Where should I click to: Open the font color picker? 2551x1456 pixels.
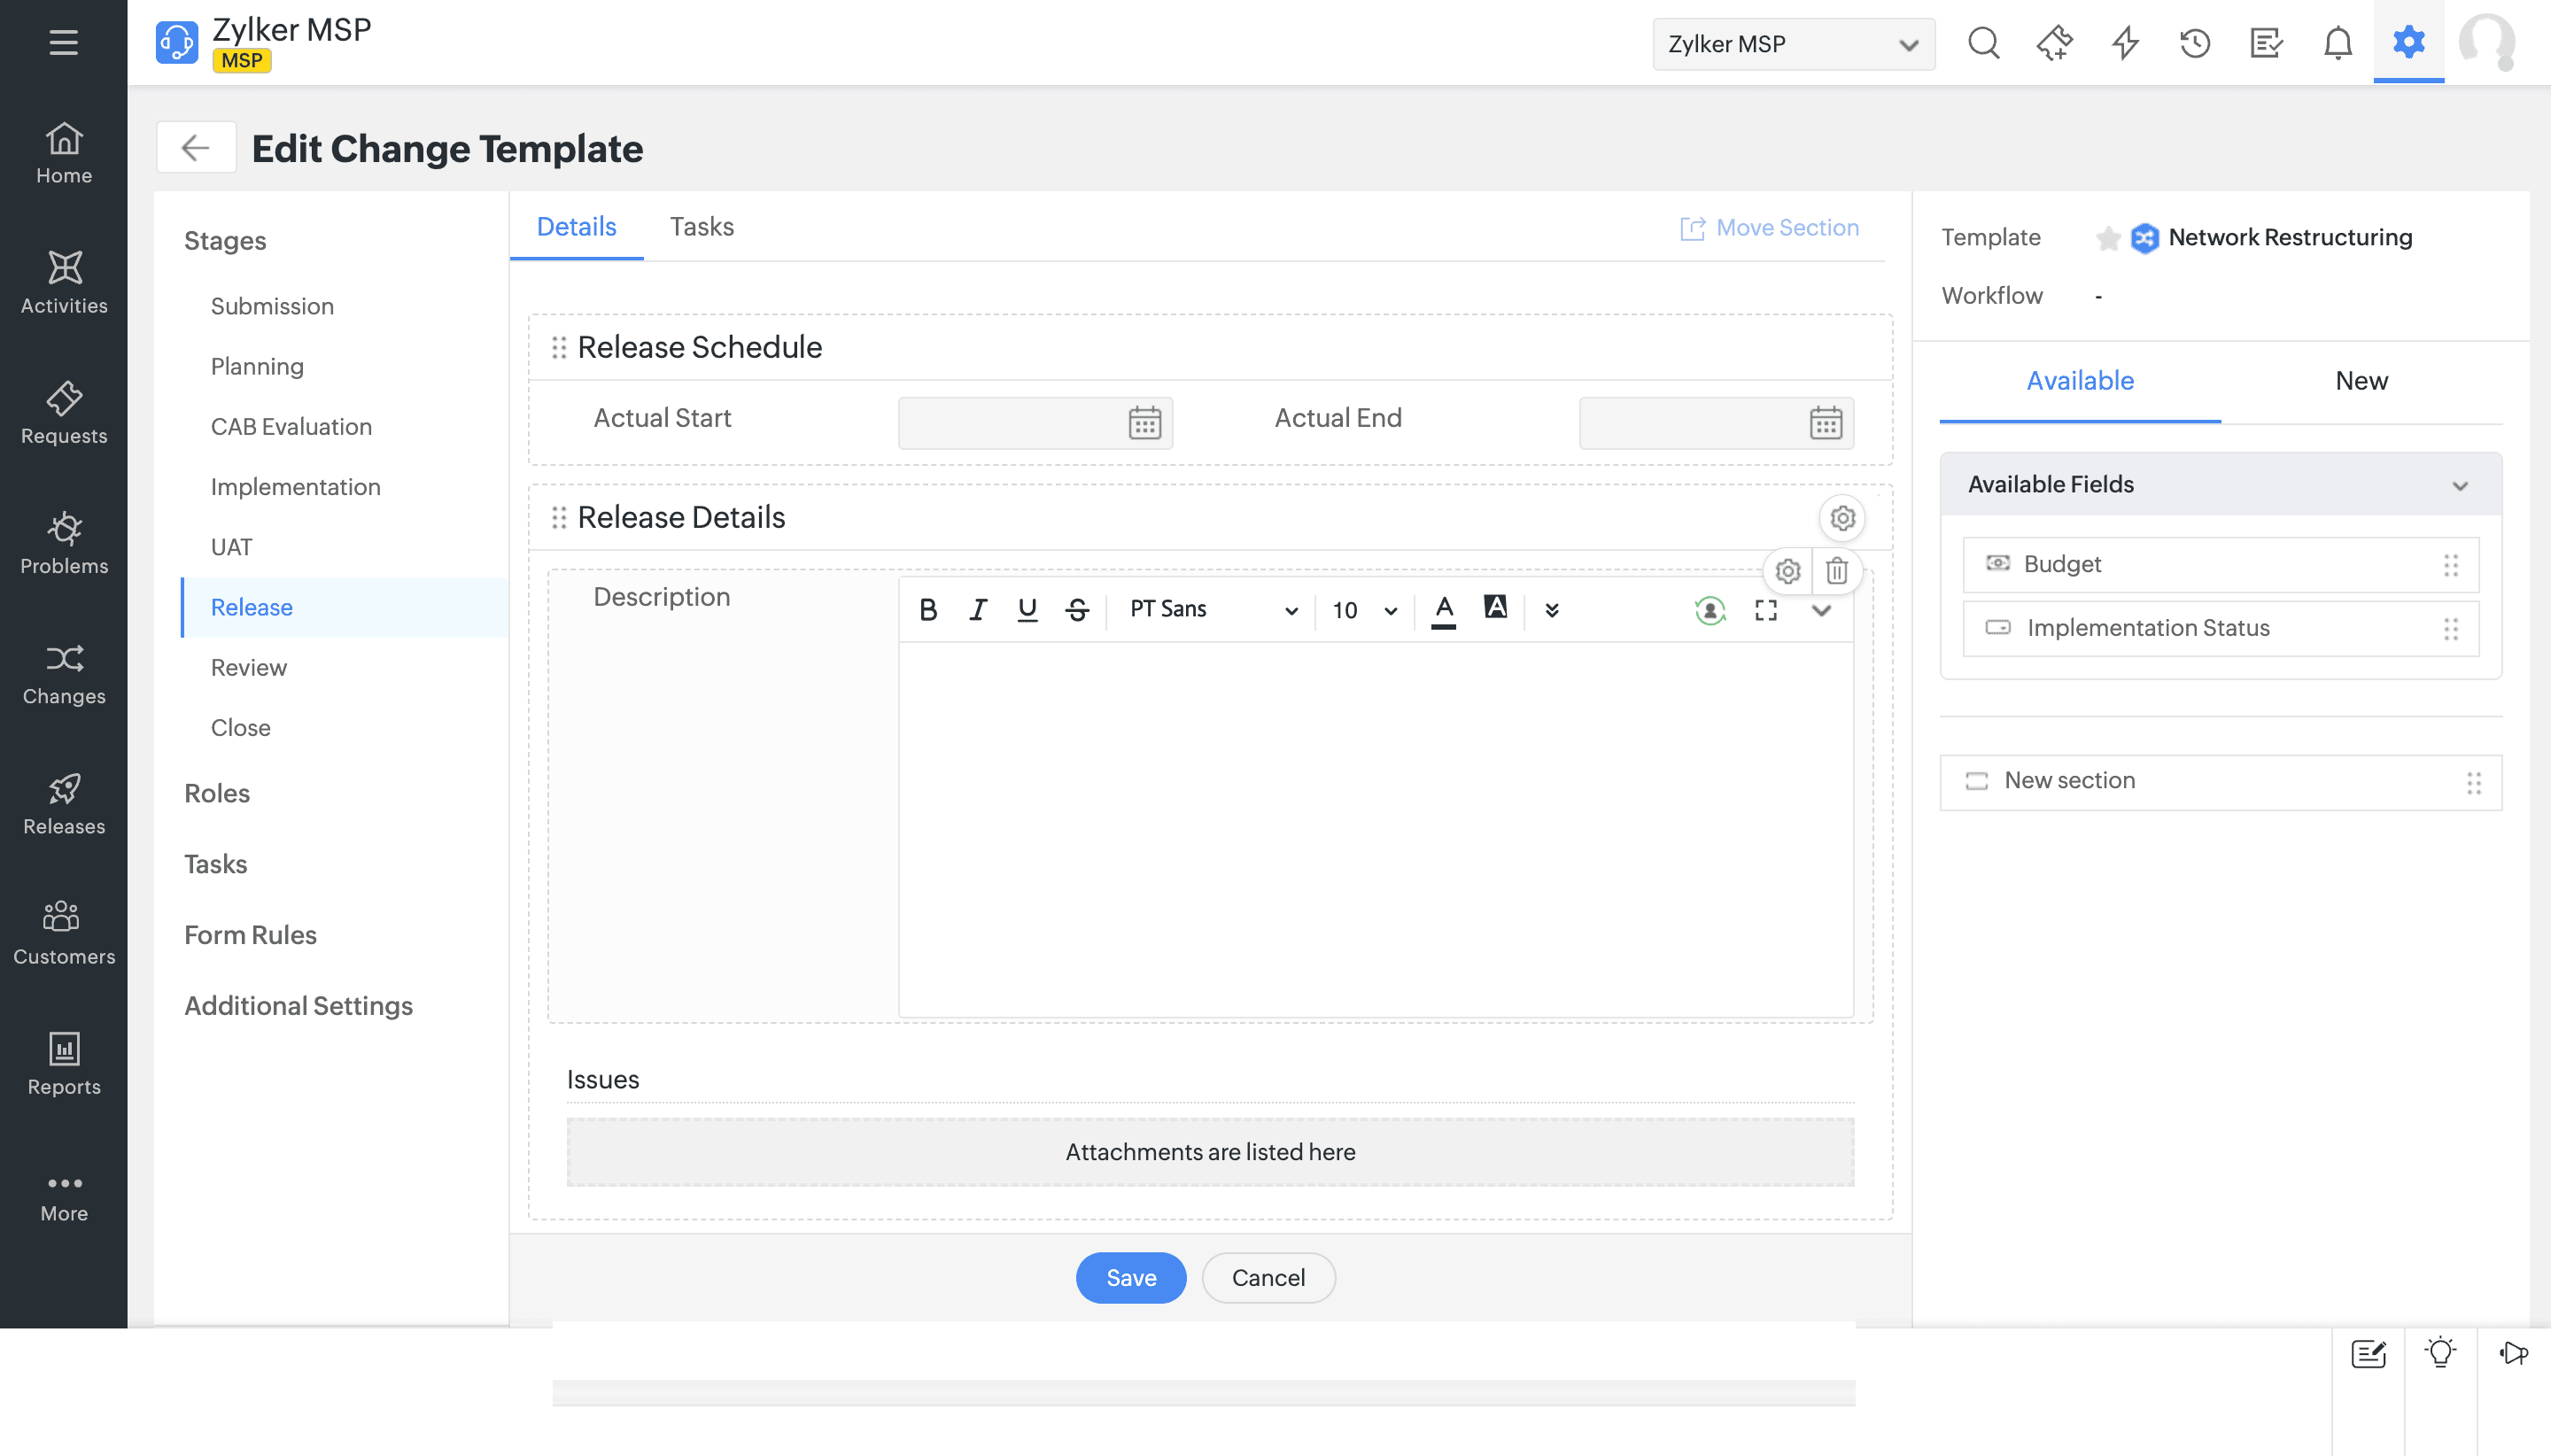[x=1443, y=610]
